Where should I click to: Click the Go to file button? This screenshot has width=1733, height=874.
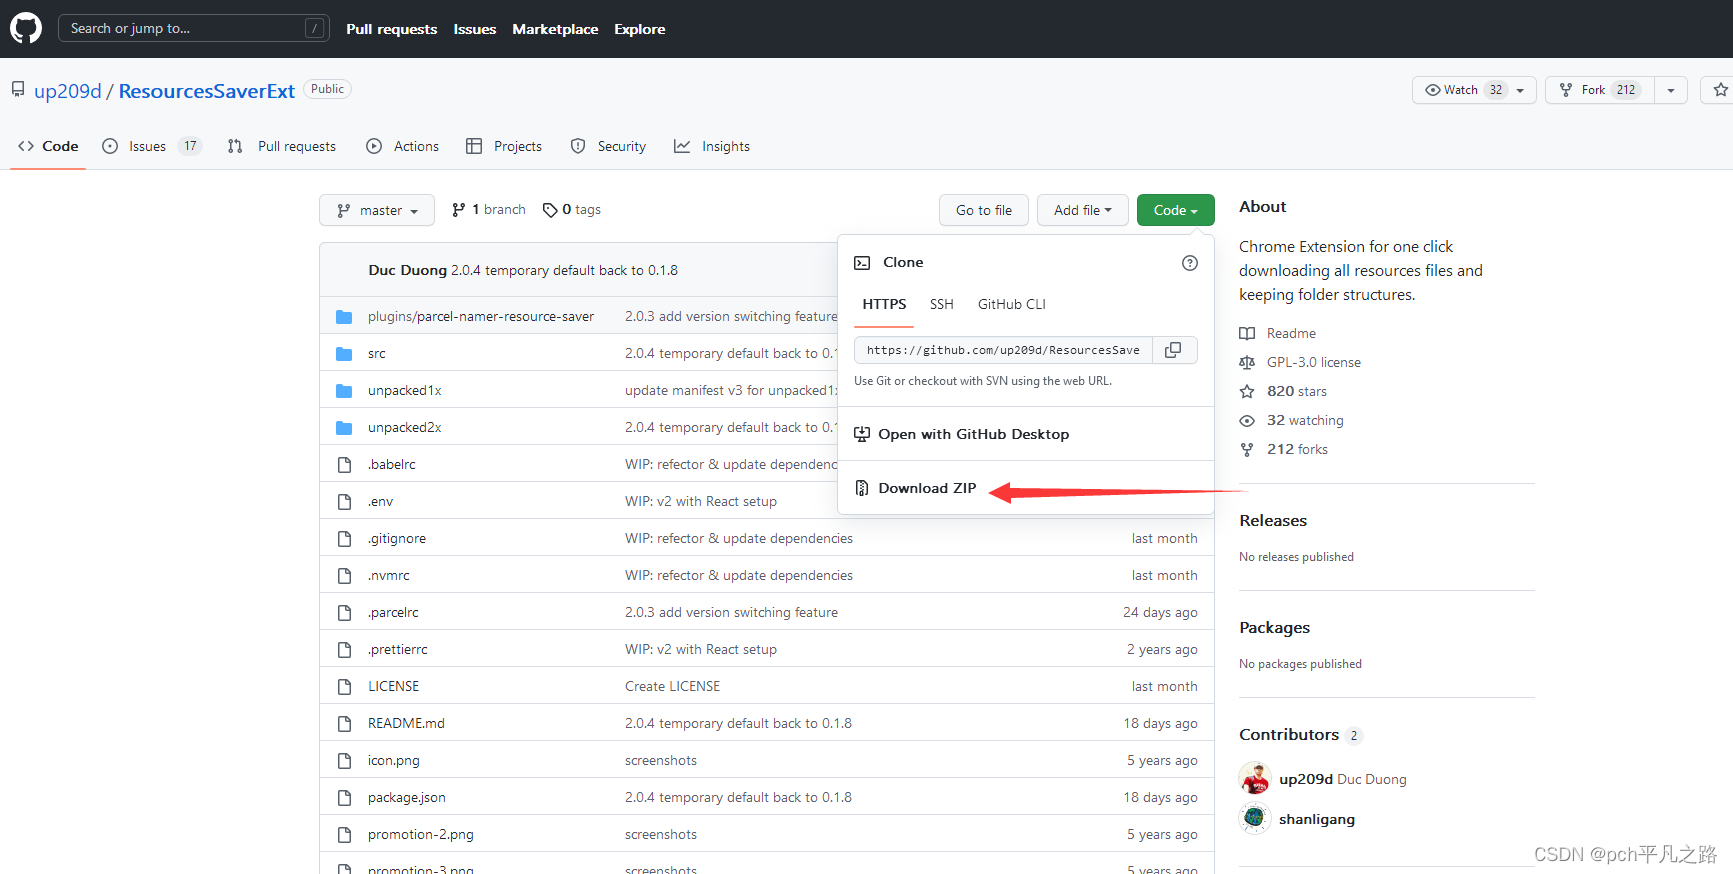click(x=984, y=210)
